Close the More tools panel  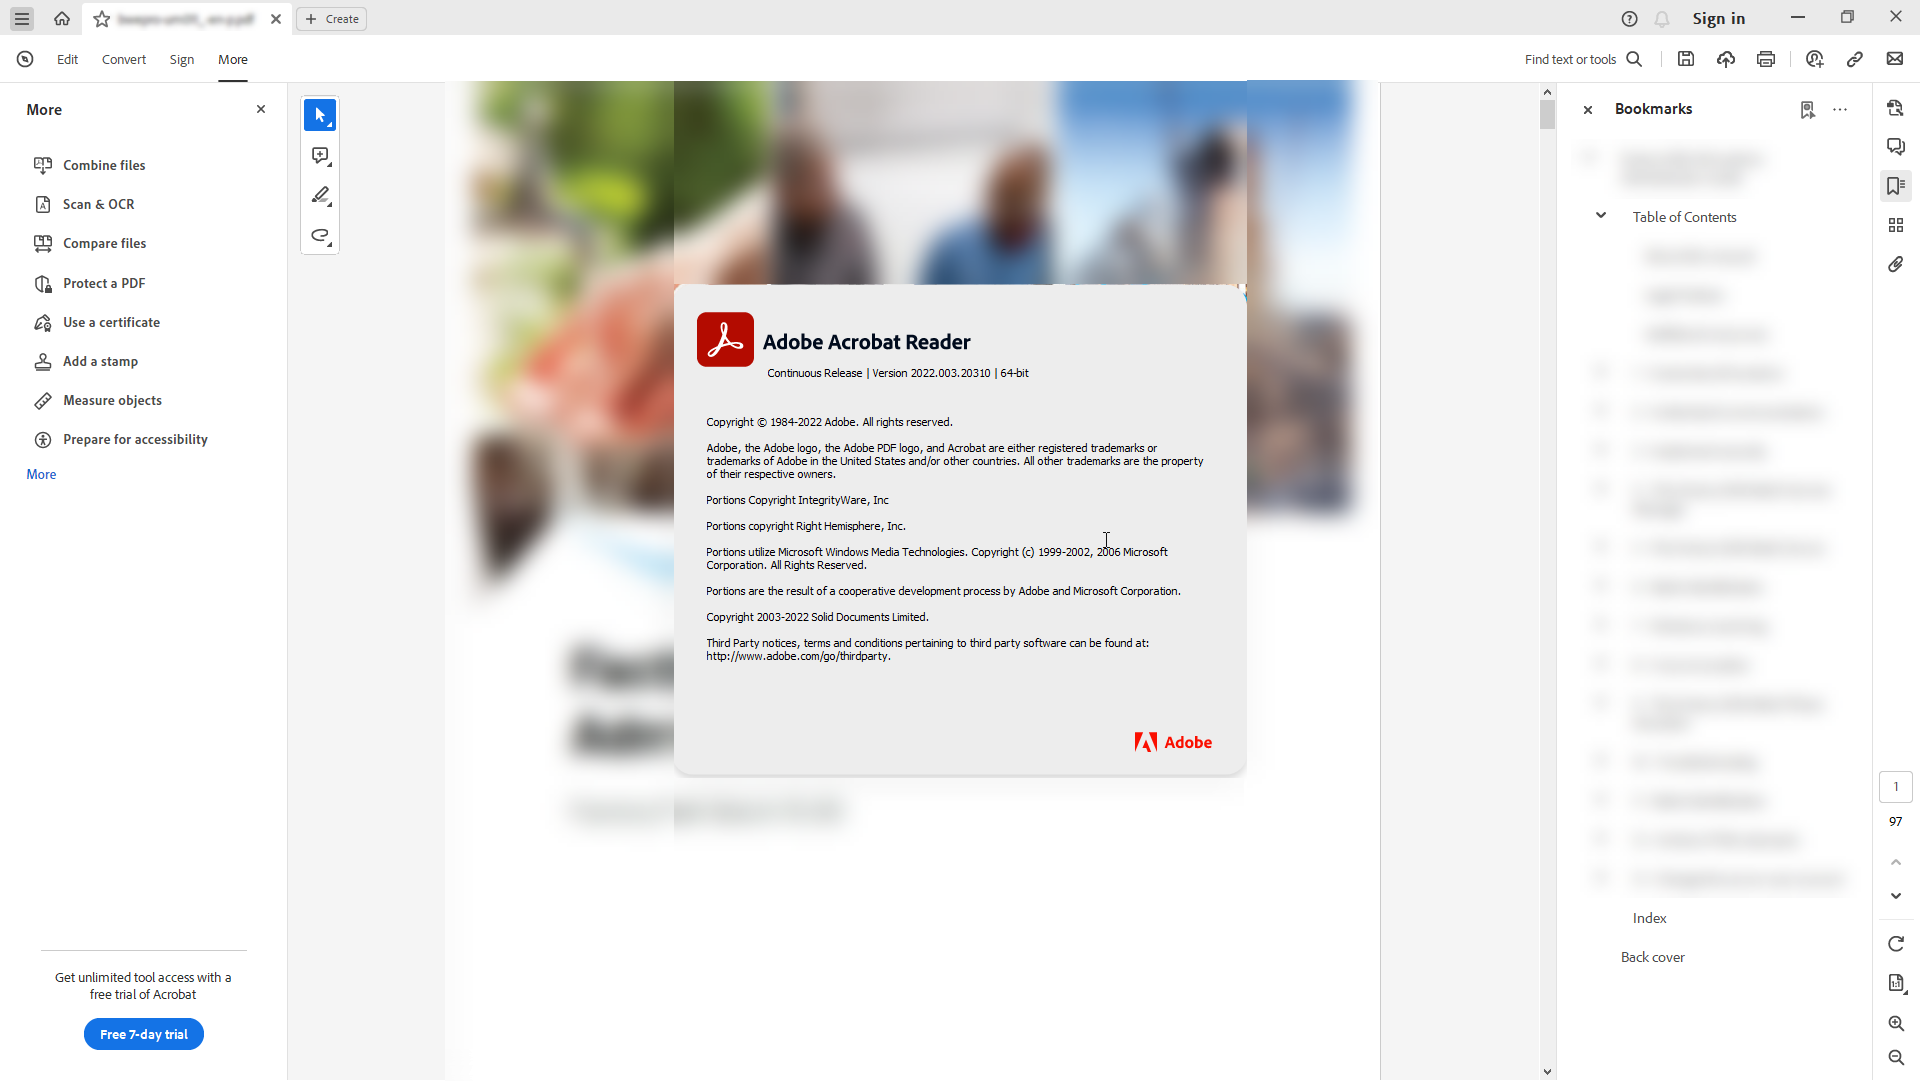[x=261, y=109]
